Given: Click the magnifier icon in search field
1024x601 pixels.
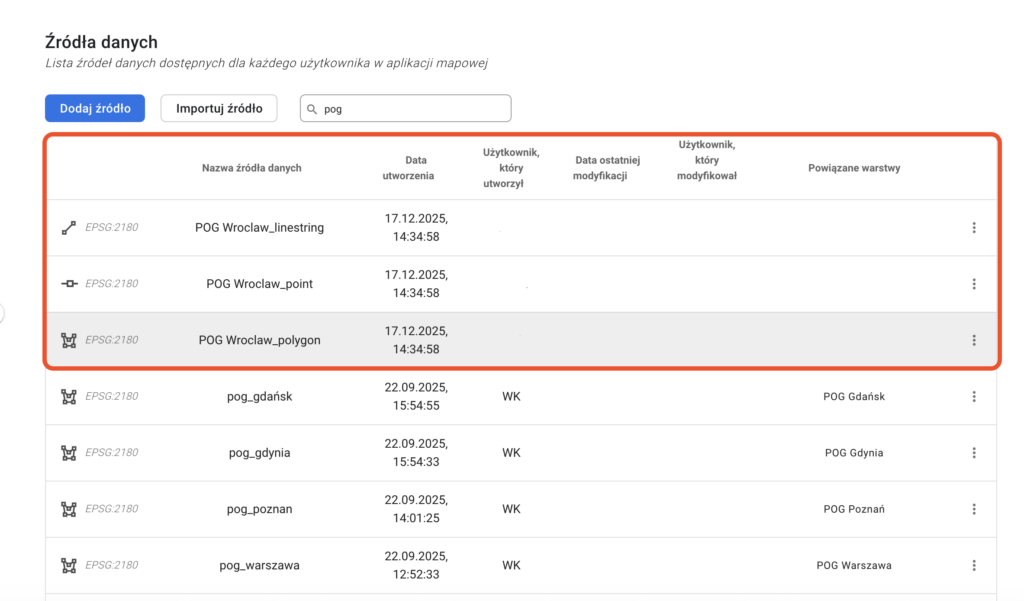Looking at the screenshot, I should click(313, 109).
